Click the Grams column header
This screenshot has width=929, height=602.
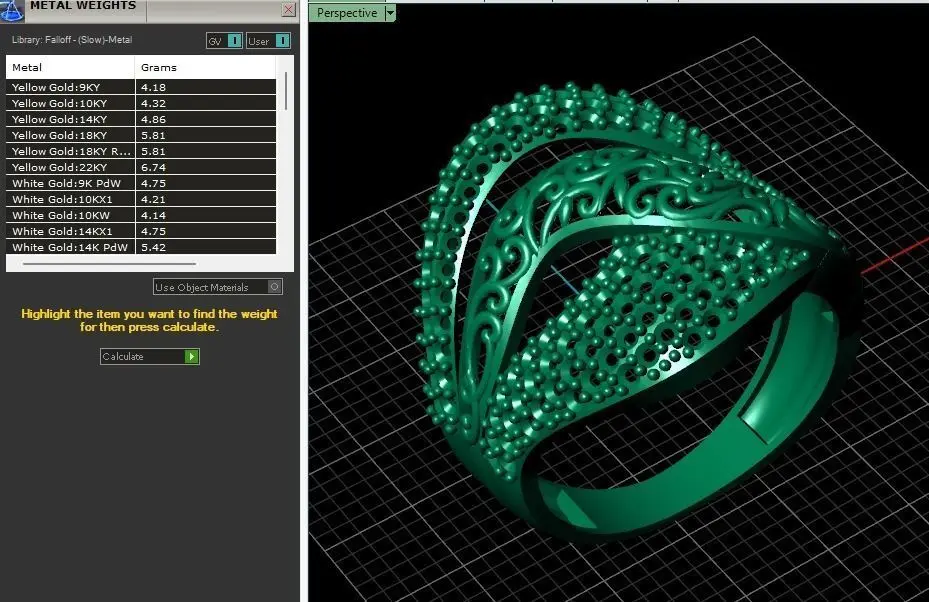coord(206,68)
